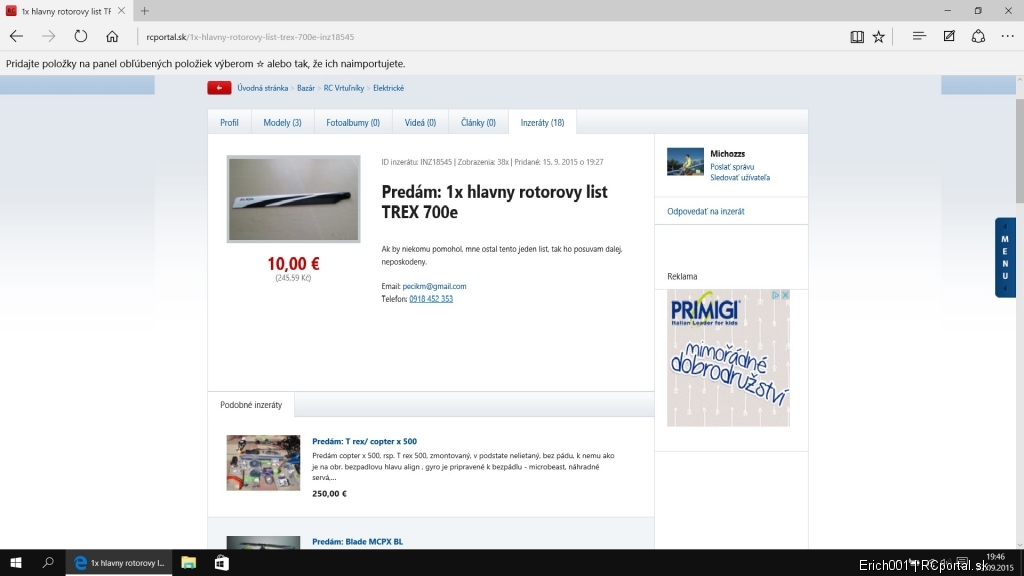
Task: Open the Fotoalbumy (0) tab
Action: (353, 122)
